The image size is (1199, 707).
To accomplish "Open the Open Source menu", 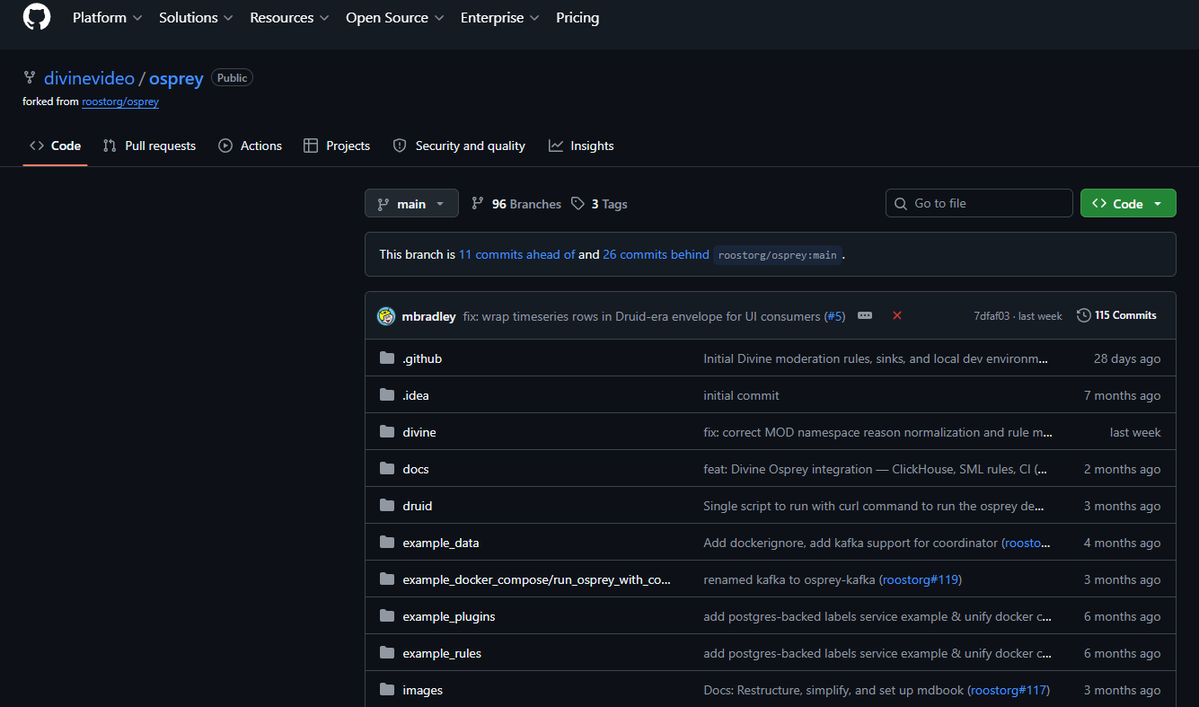I will [x=395, y=18].
